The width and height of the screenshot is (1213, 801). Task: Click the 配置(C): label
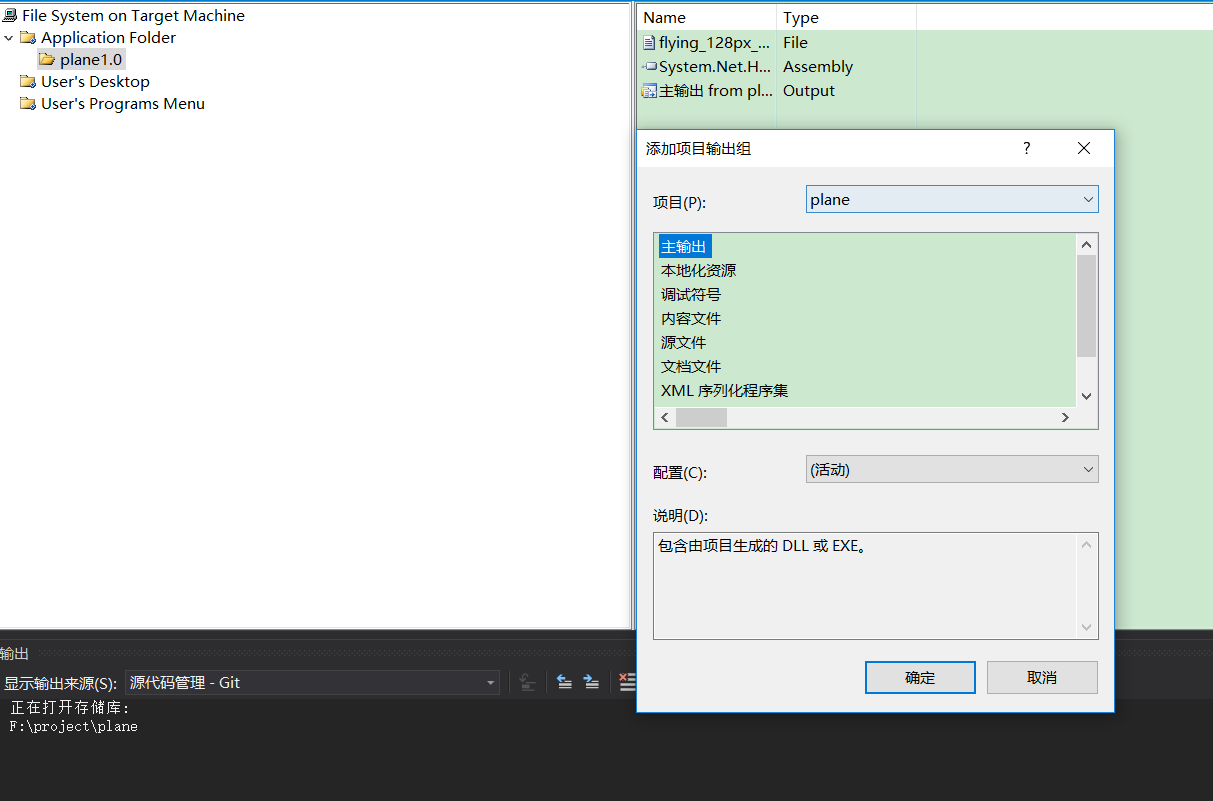coord(679,472)
